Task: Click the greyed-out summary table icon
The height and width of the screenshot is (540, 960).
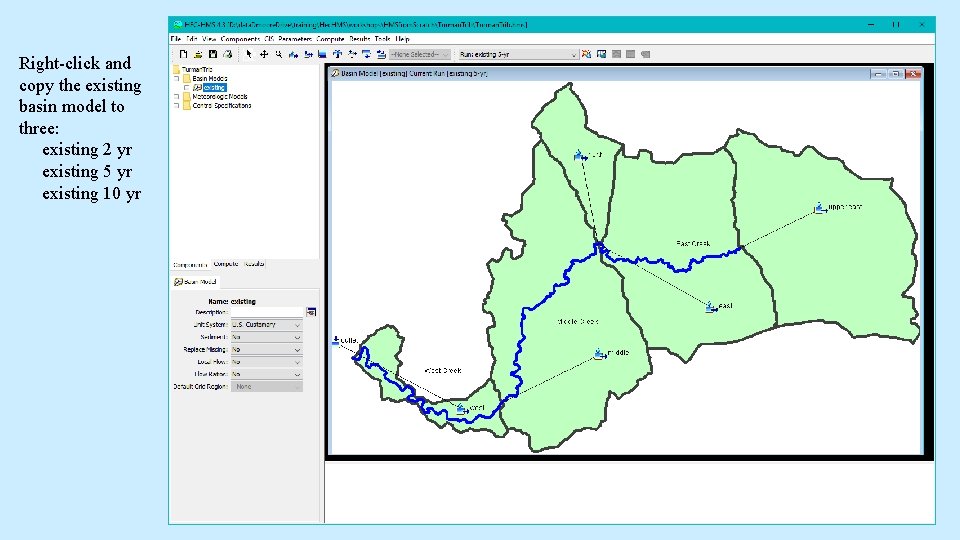Action: [x=631, y=54]
